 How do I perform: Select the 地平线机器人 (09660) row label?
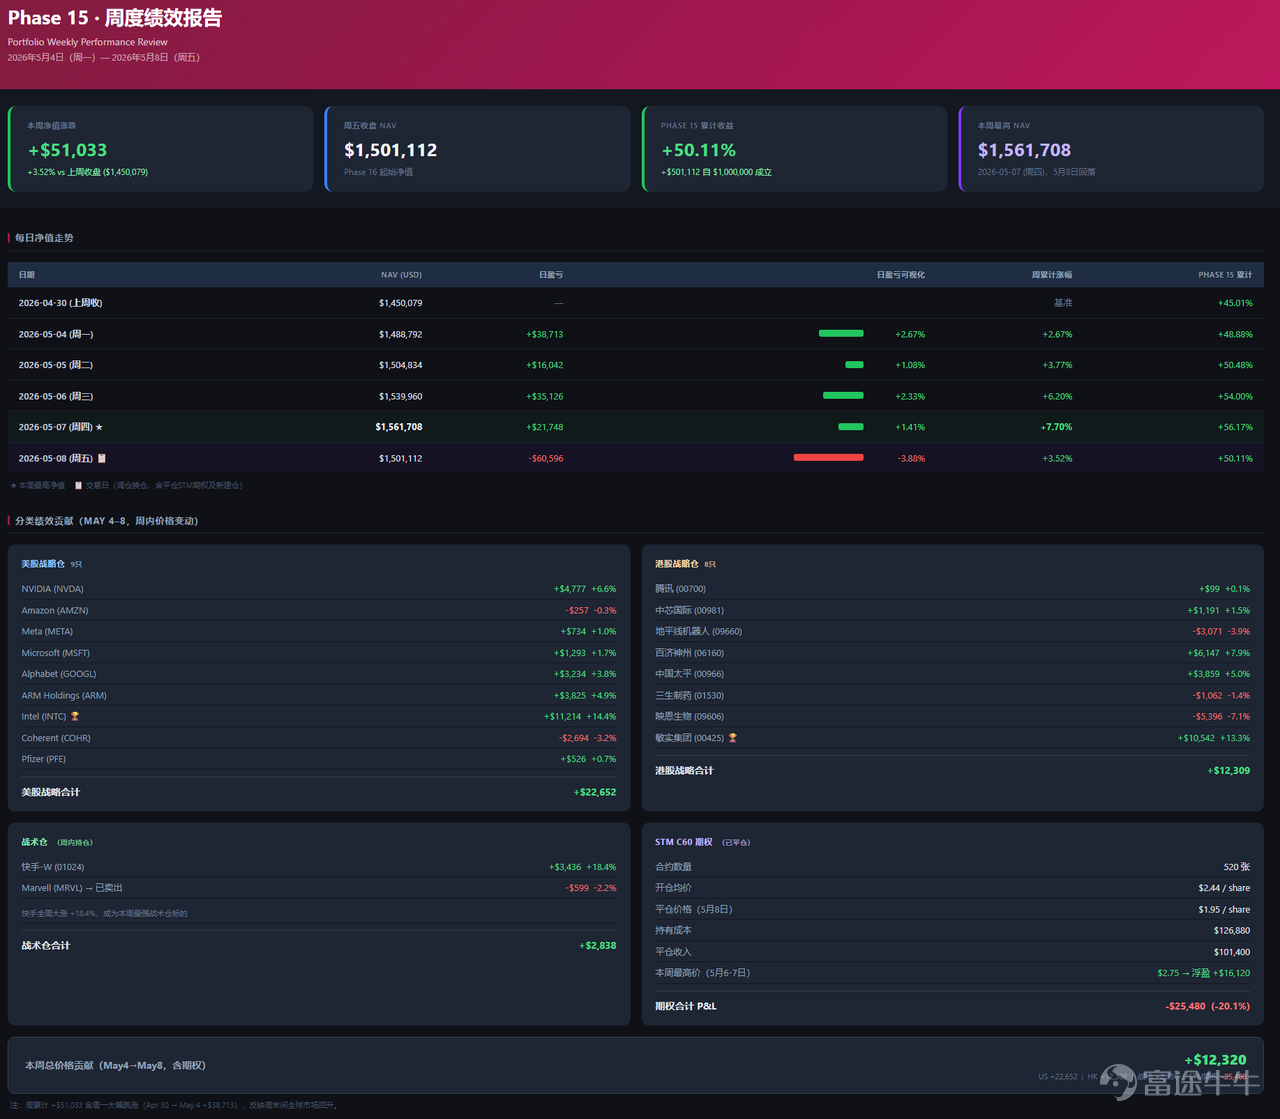(698, 631)
